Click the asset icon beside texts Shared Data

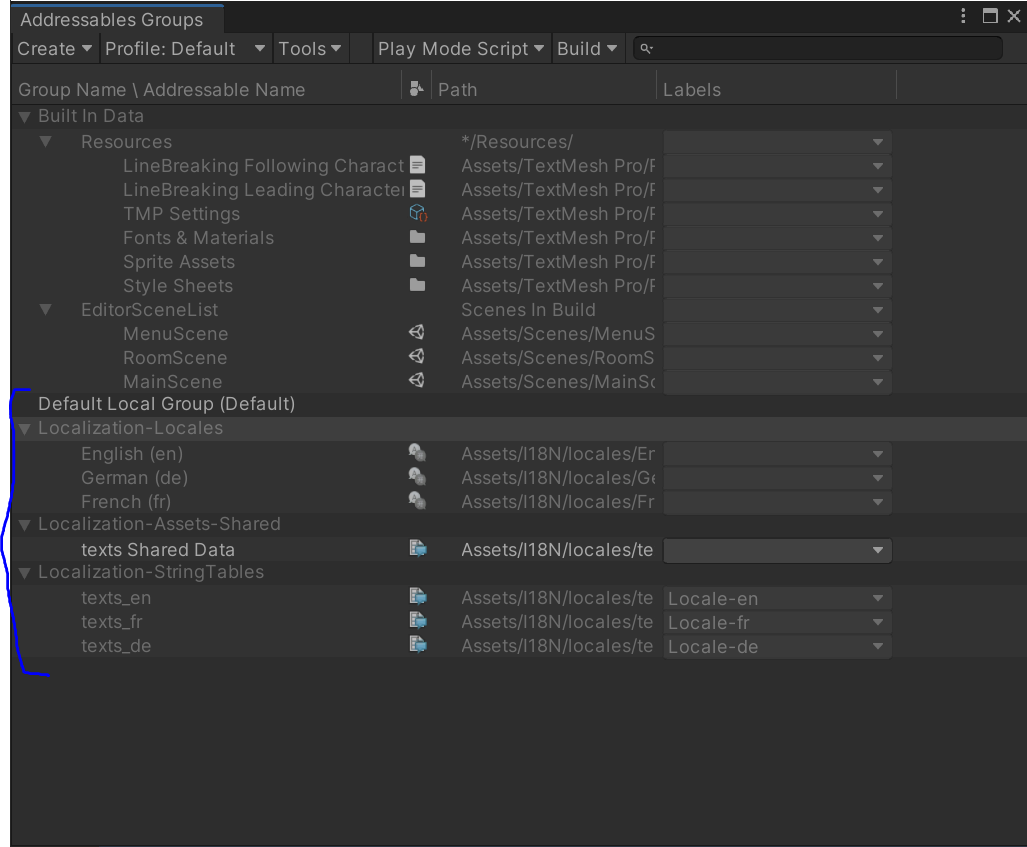[417, 548]
